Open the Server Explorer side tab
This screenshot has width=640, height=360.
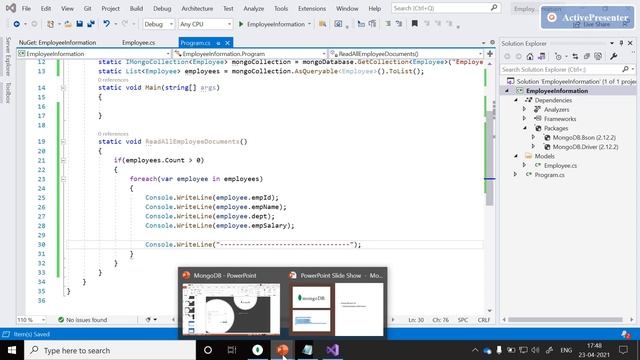click(8, 56)
